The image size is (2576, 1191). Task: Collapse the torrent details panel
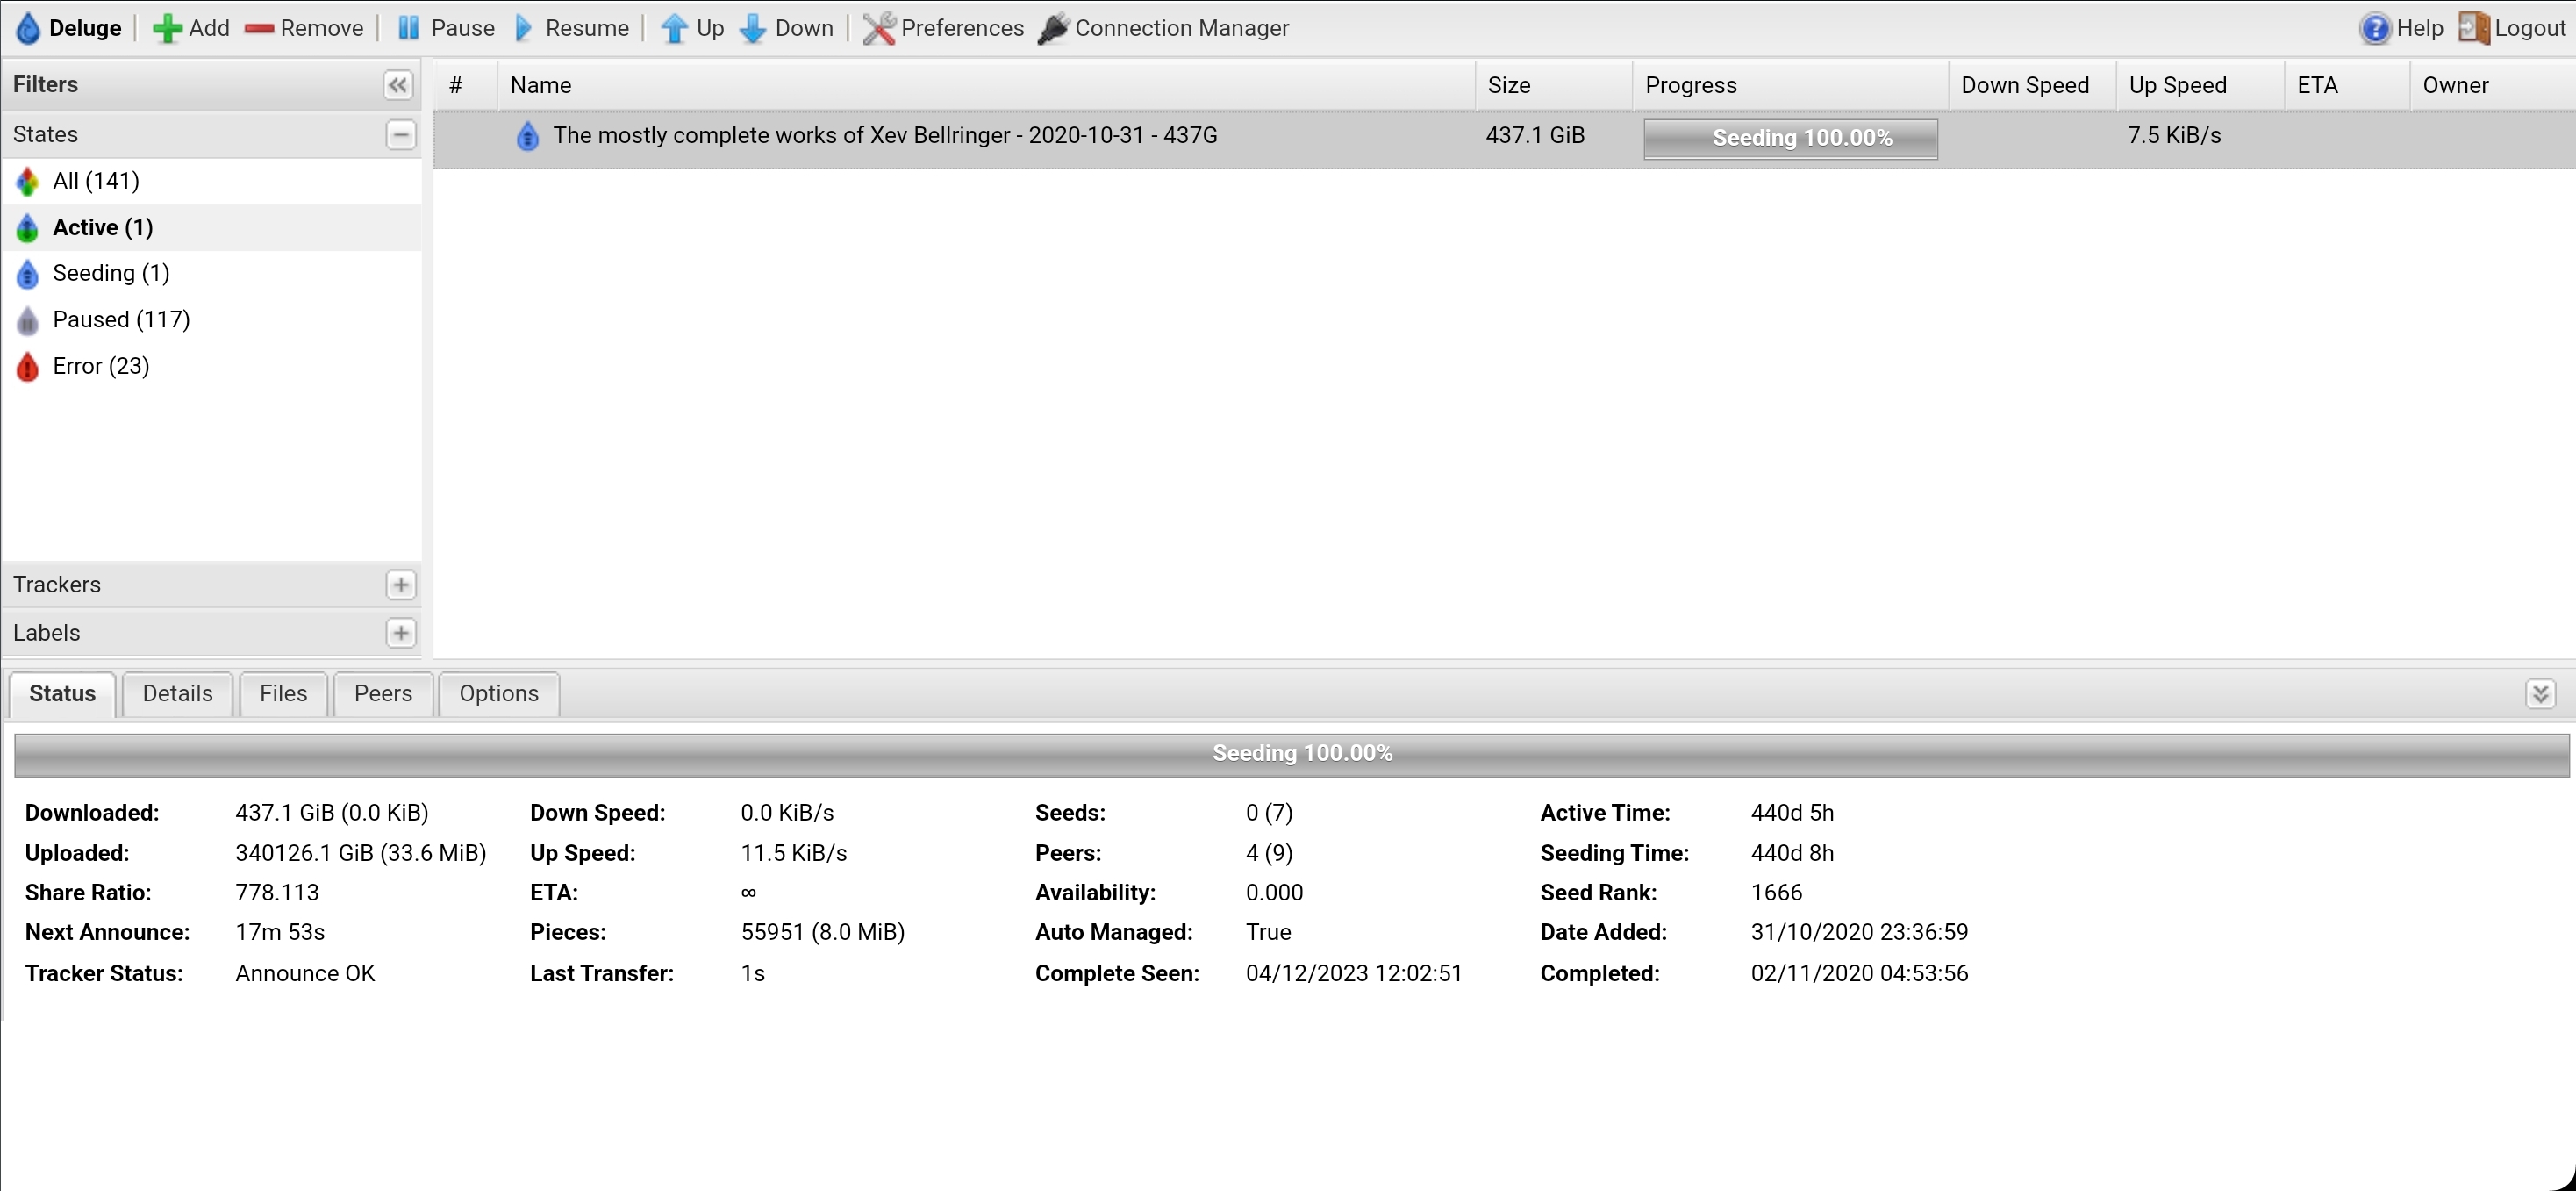coord(2540,694)
